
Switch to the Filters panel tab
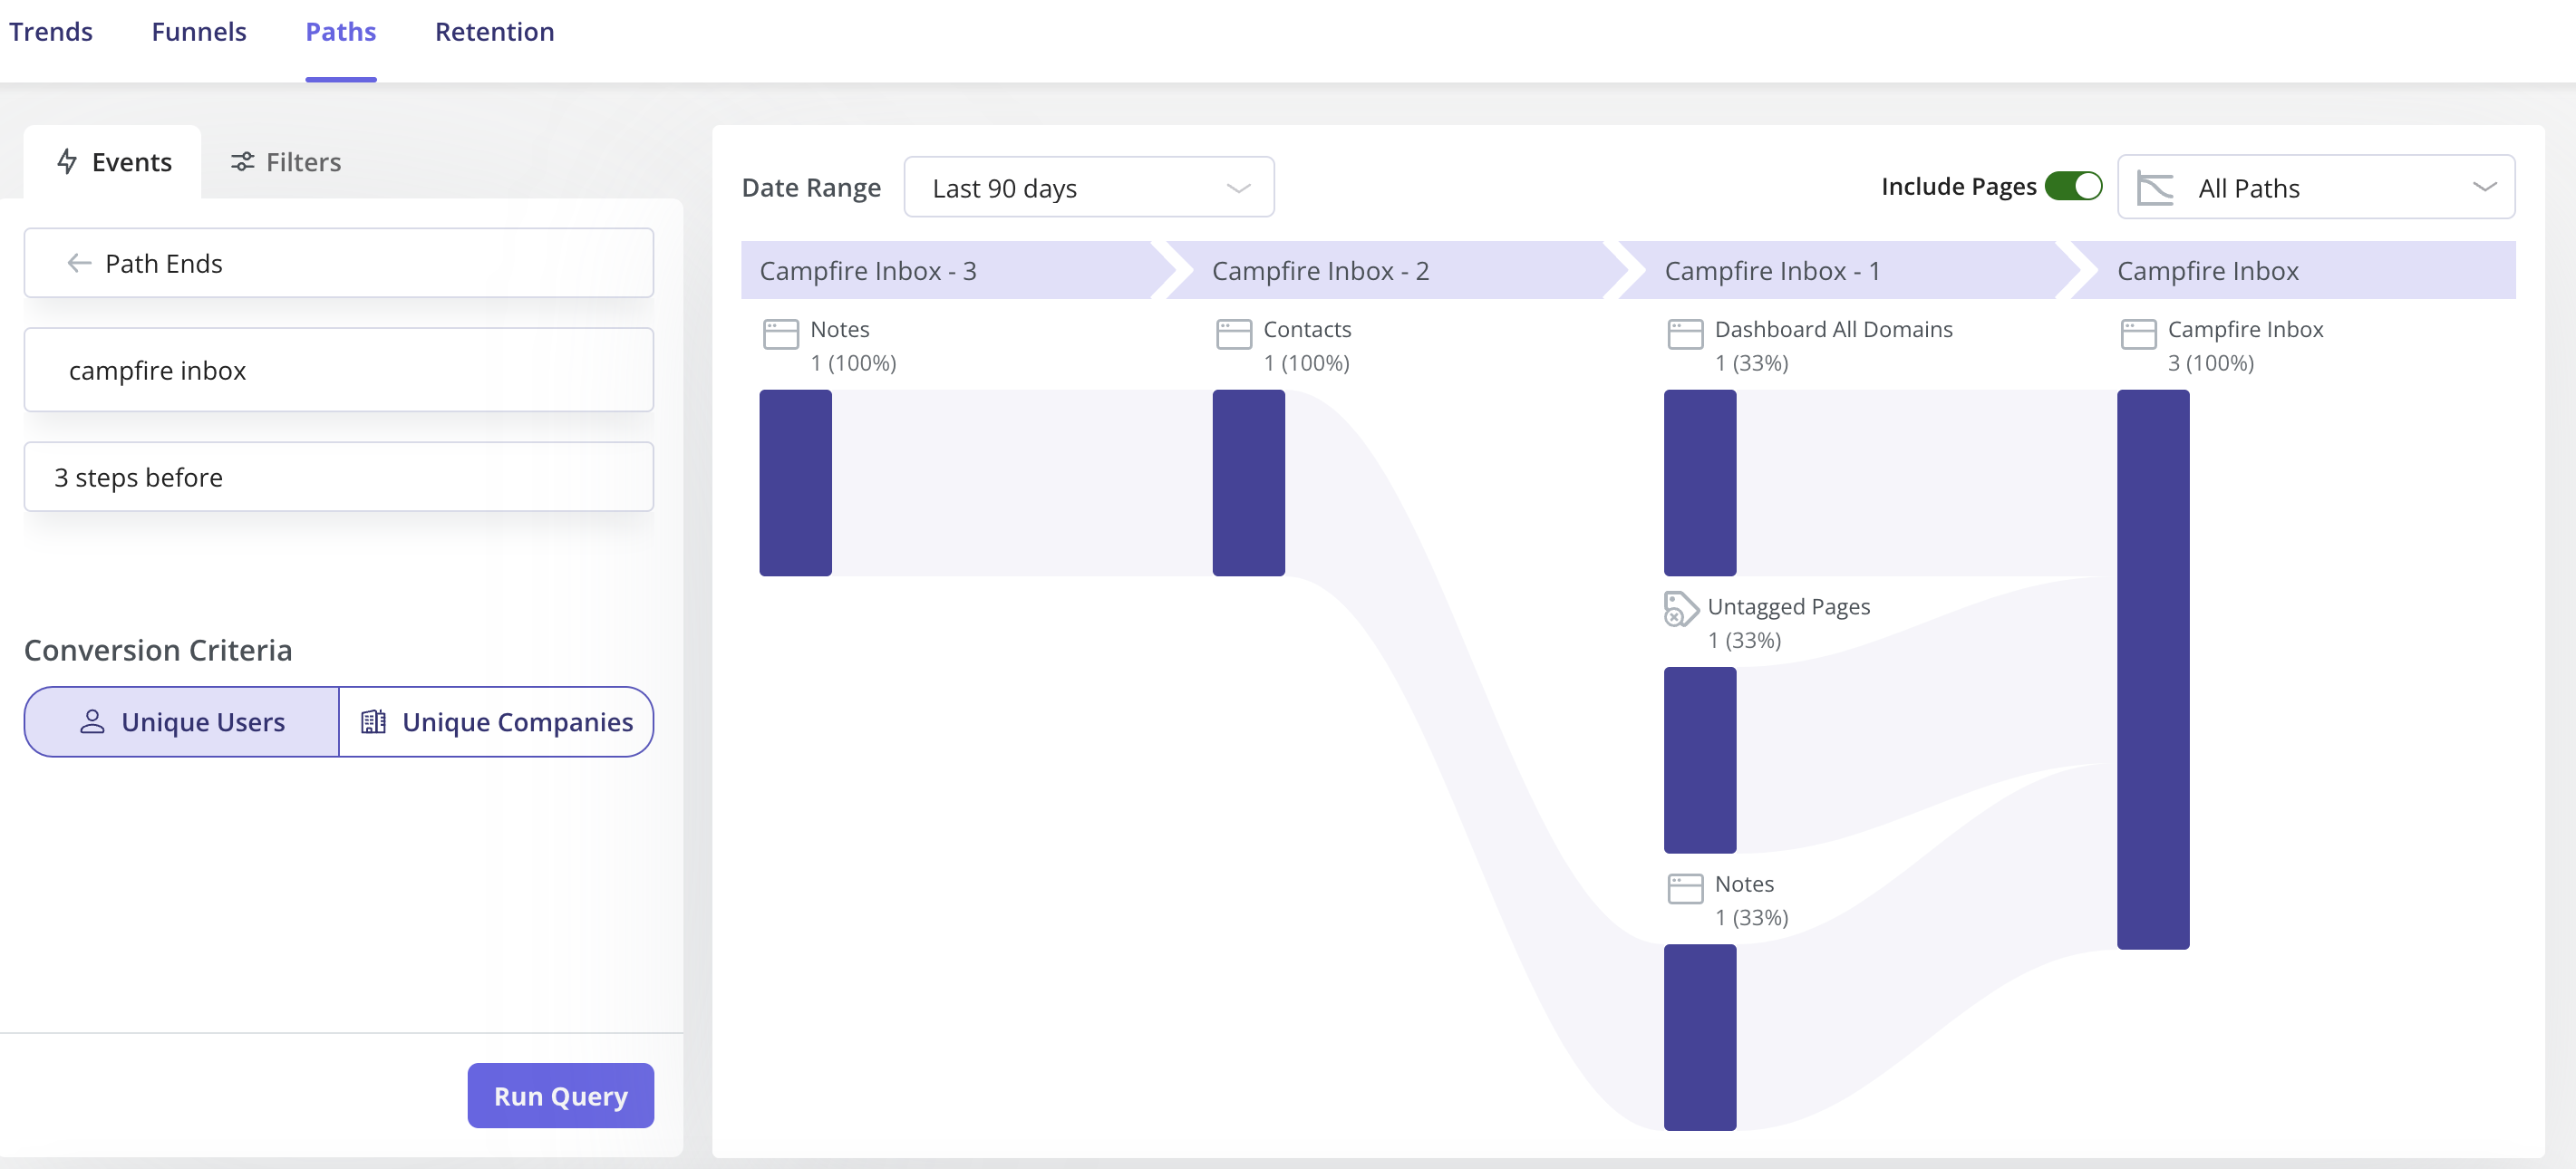point(286,162)
